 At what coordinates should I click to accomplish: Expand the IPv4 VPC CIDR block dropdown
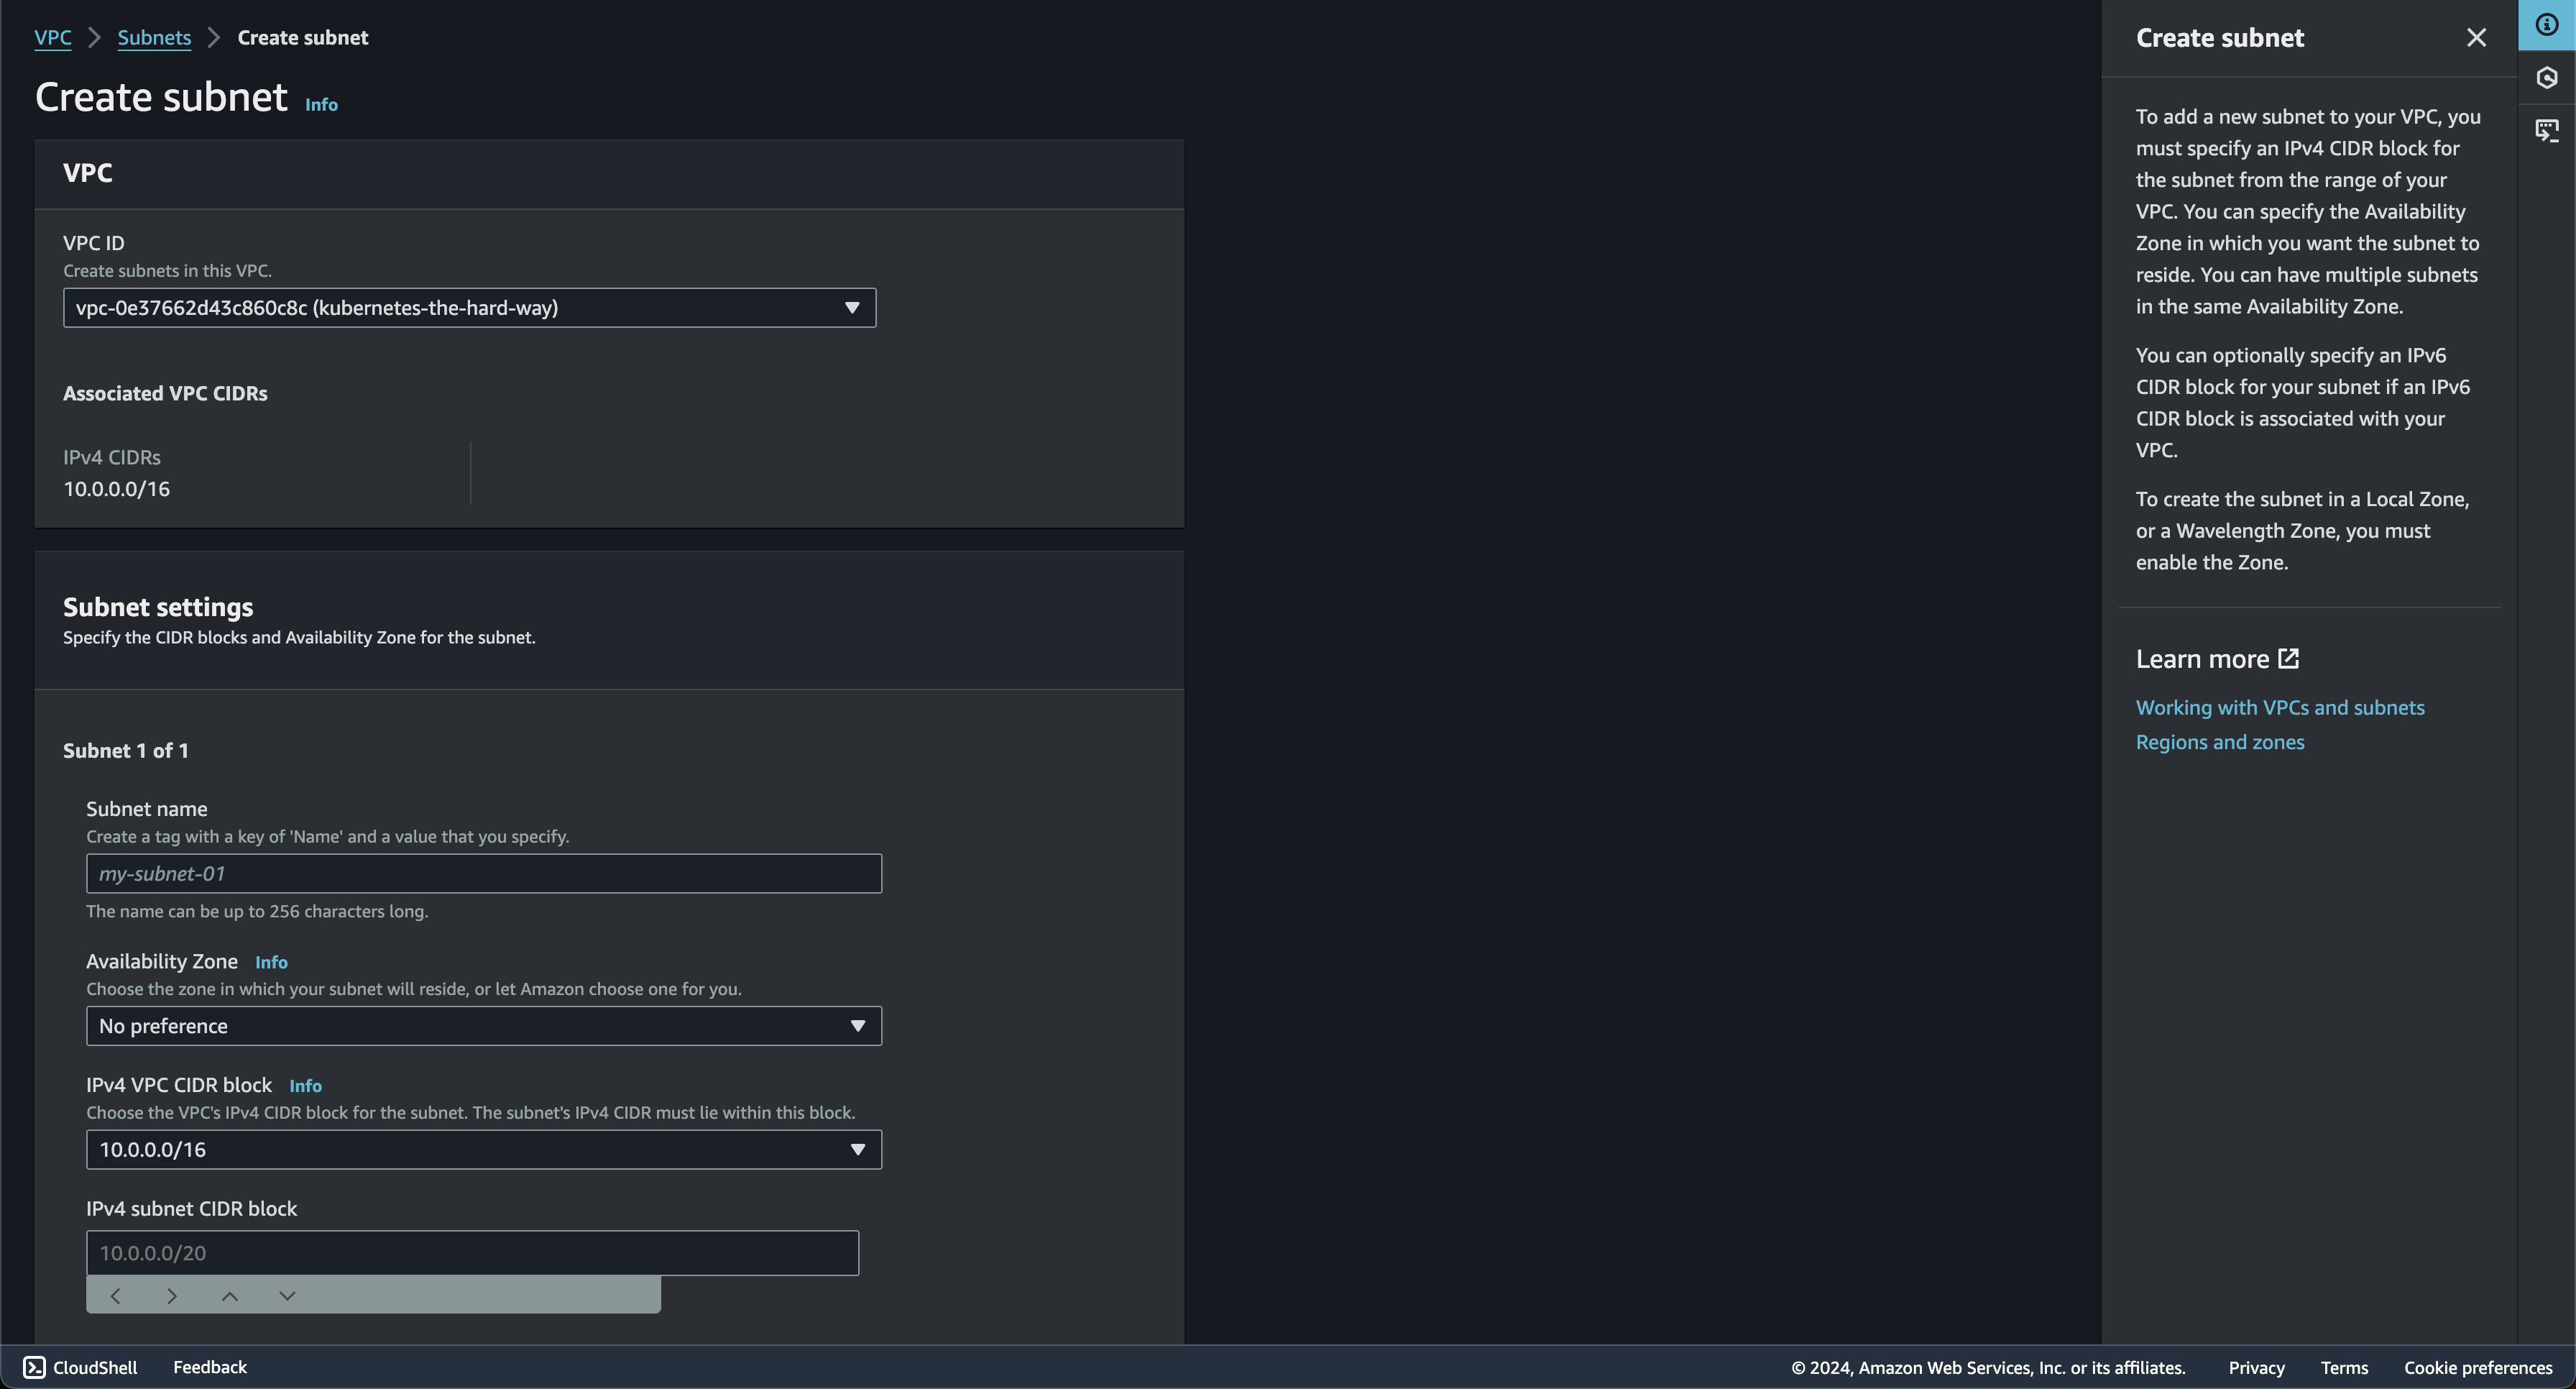coord(484,1150)
